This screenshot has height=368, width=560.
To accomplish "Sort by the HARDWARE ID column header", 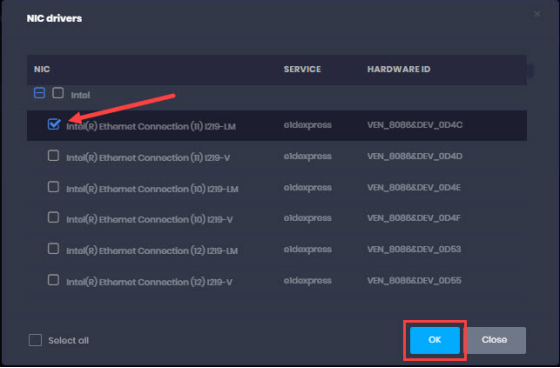I will pyautogui.click(x=399, y=69).
